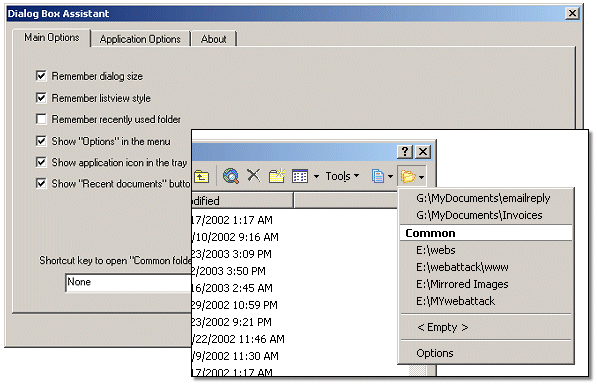Close the Dialog Box Assistant window
Viewport: 597px width, 384px height.
pyautogui.click(x=572, y=14)
